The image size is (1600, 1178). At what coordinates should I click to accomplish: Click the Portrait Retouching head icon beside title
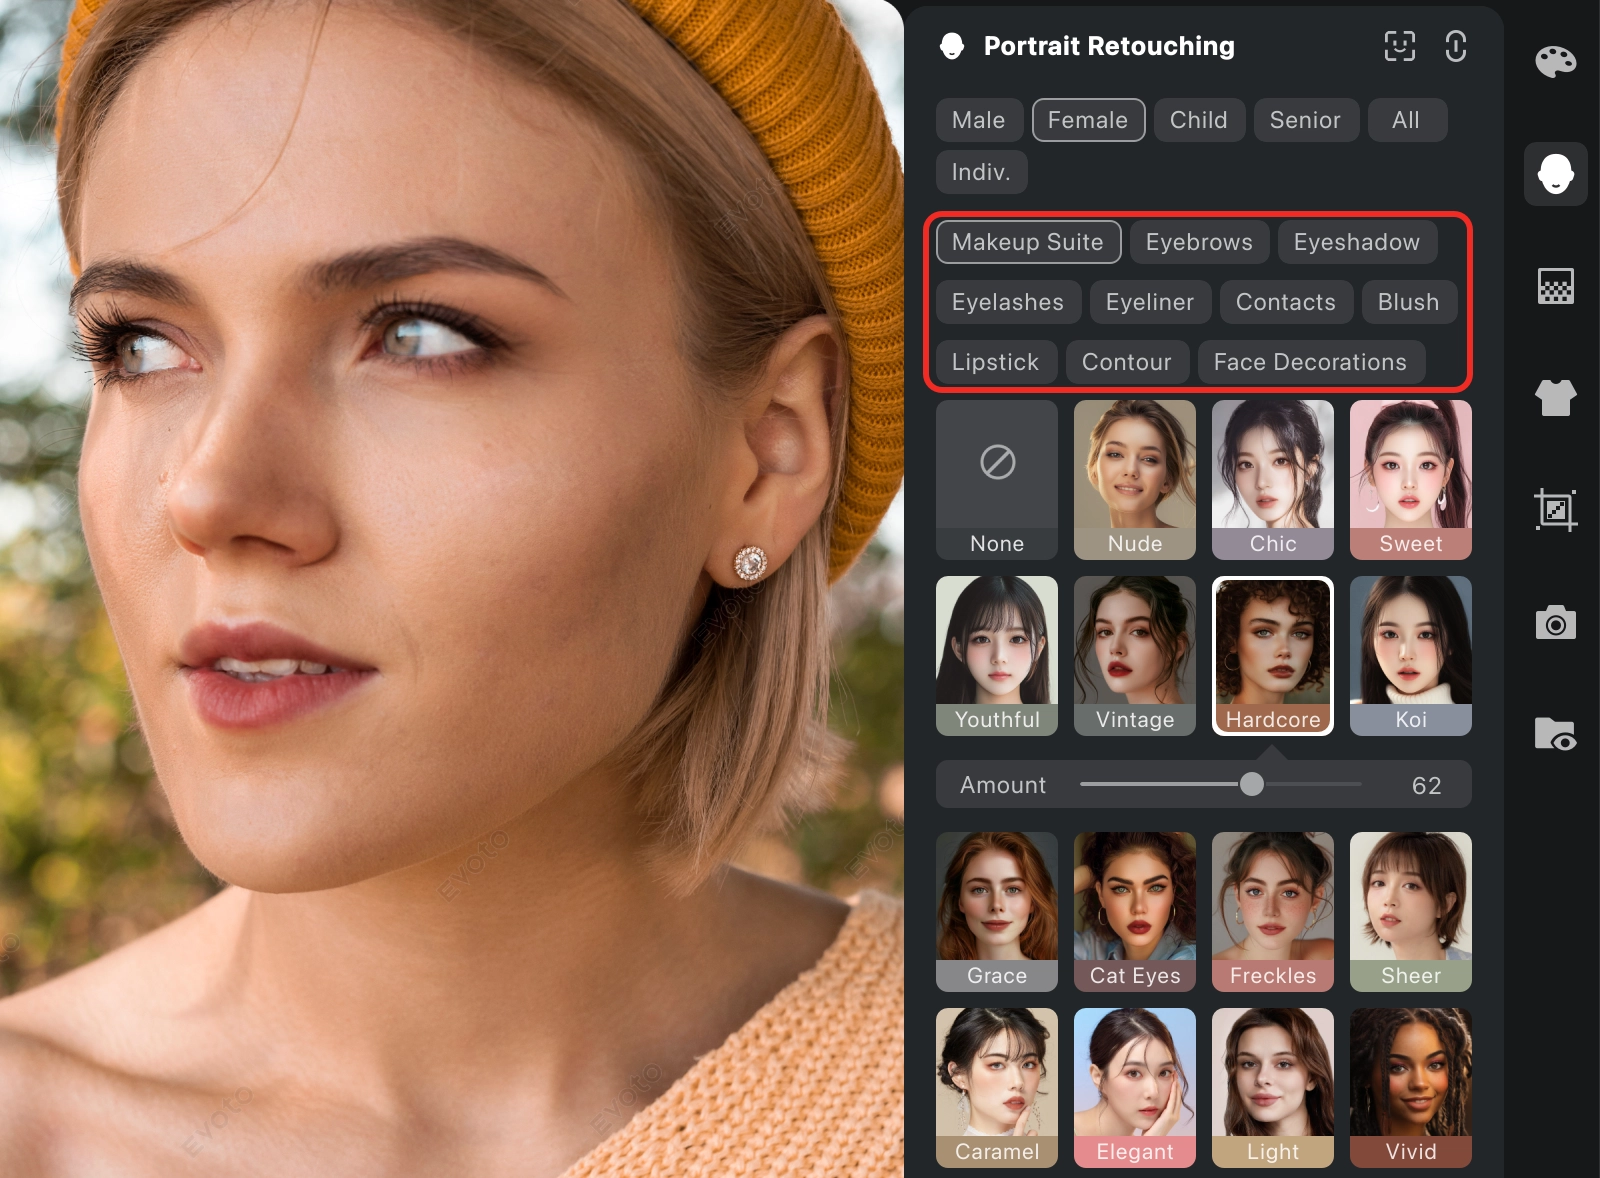(952, 46)
